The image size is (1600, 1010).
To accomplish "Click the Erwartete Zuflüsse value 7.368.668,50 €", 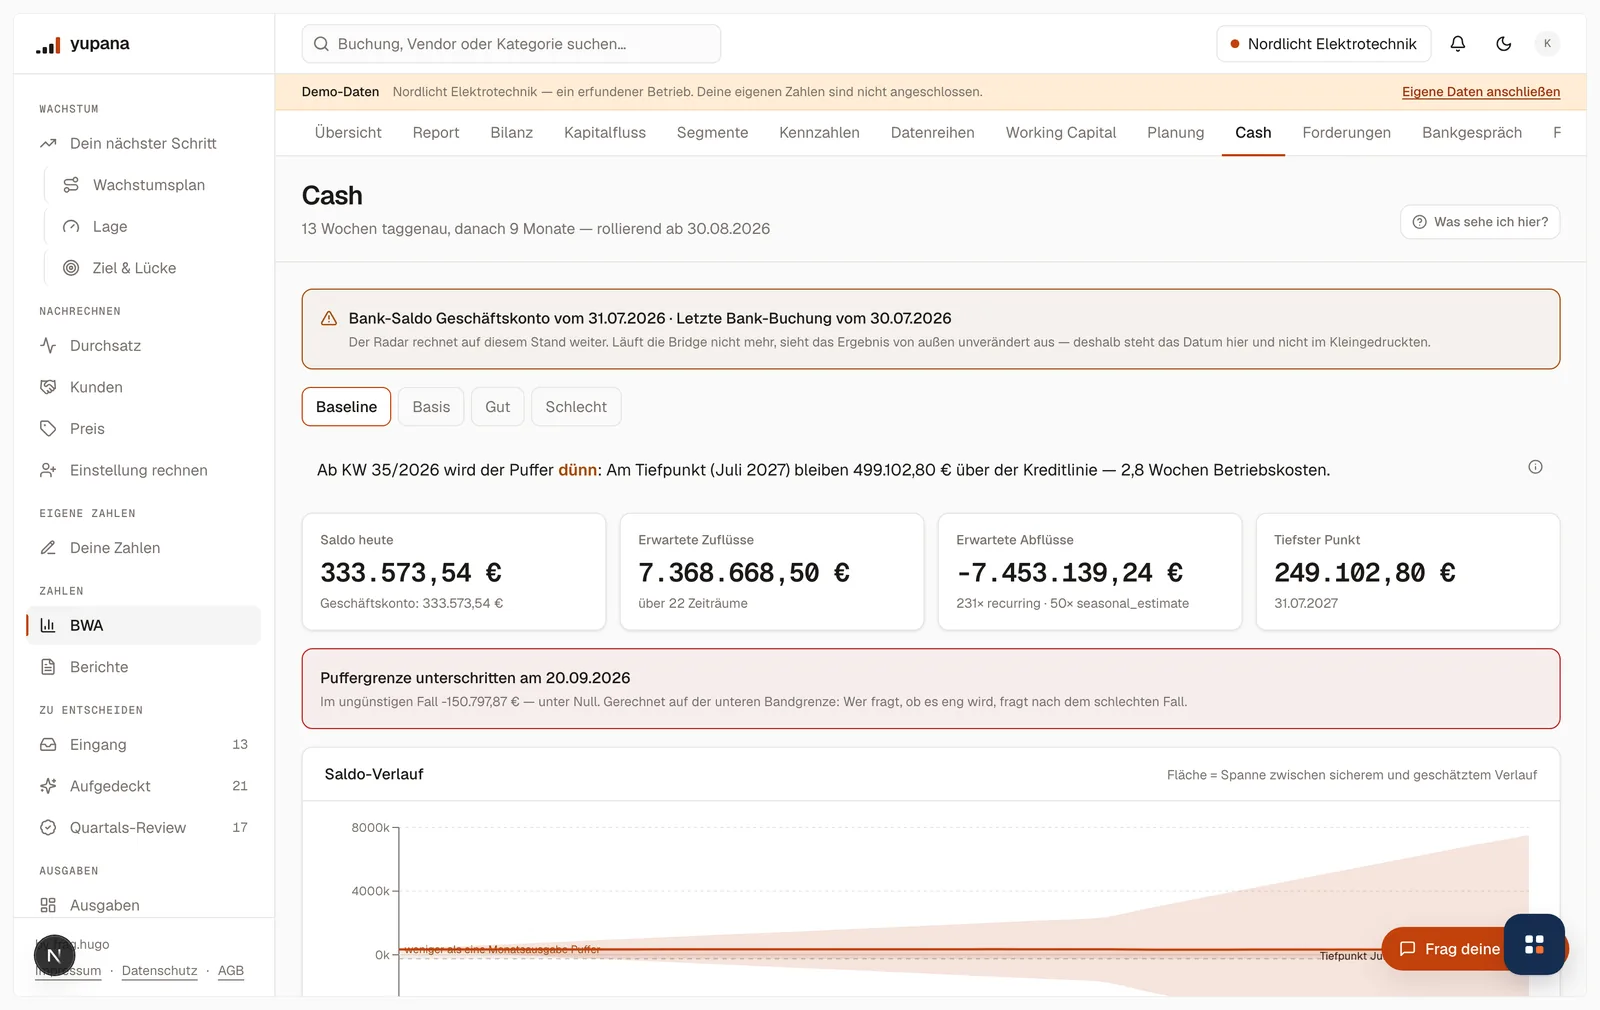I will pos(744,573).
